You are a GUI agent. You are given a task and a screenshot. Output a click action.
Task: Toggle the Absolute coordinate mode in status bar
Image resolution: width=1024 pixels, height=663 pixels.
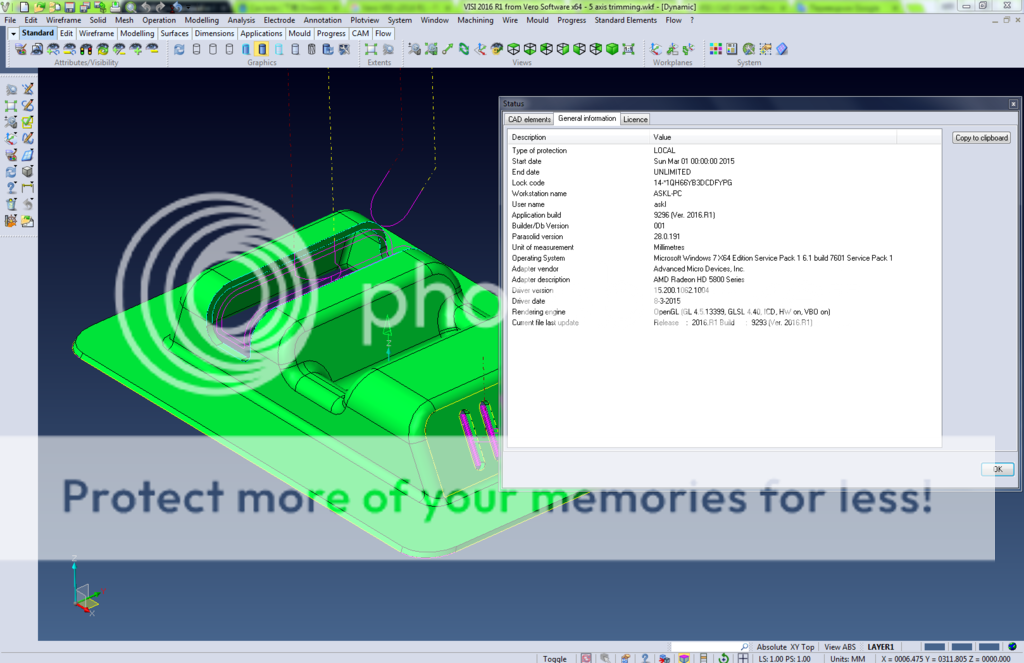click(x=771, y=647)
